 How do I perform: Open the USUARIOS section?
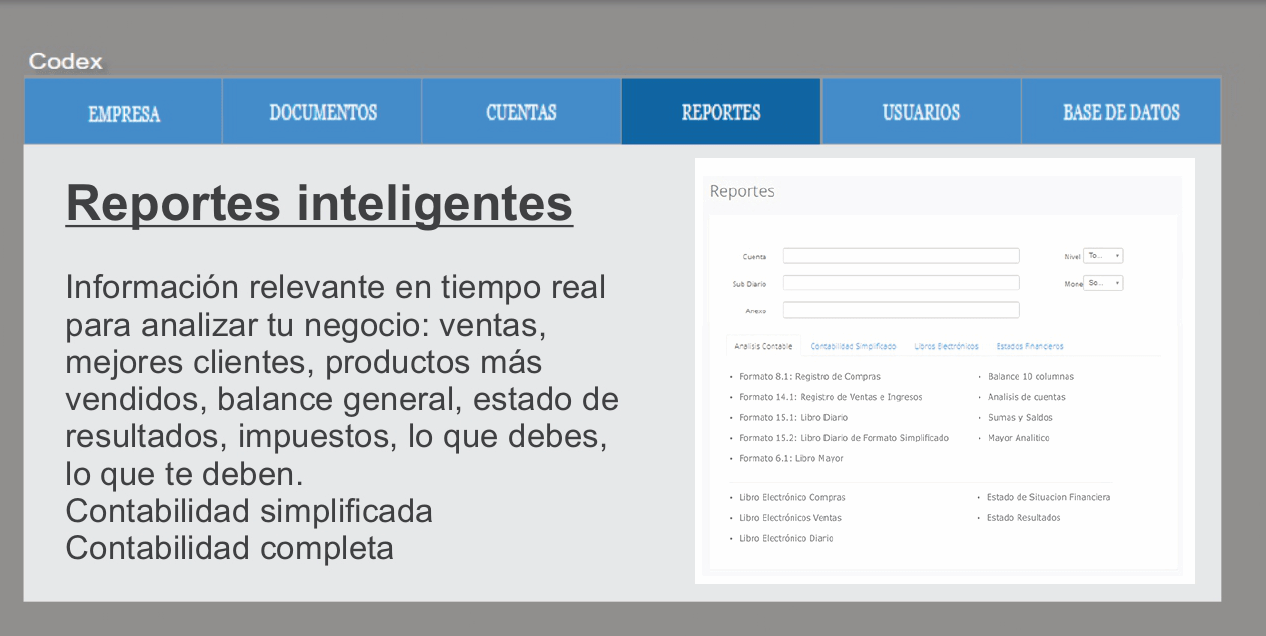pos(921,113)
